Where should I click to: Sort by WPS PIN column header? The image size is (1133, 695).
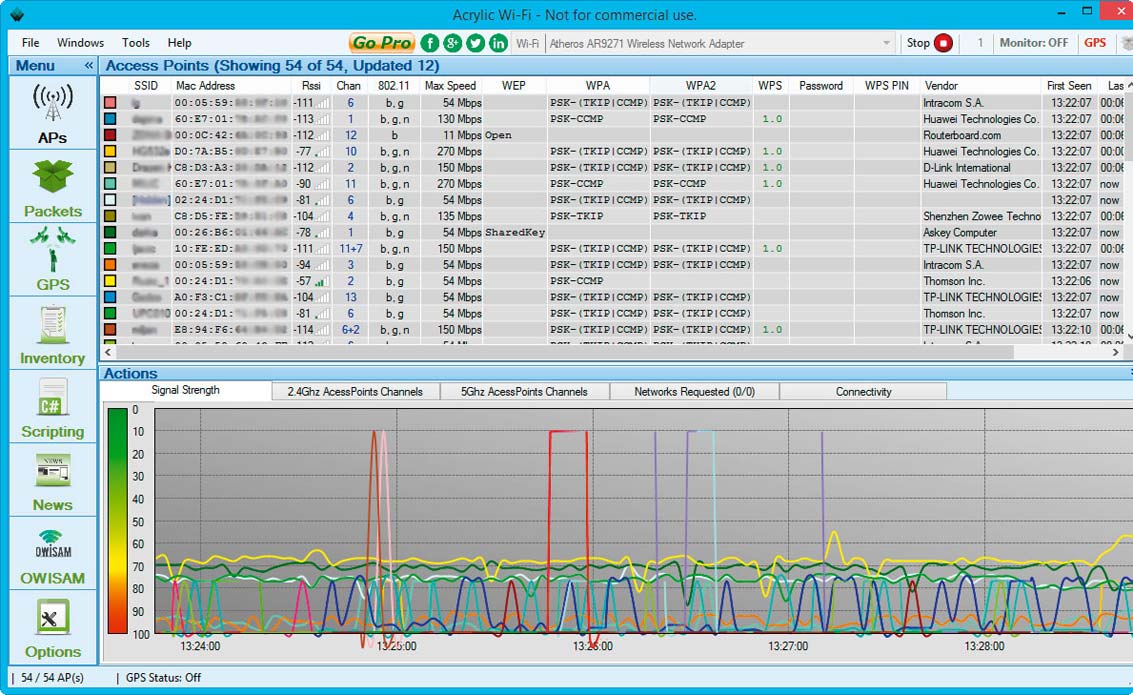(887, 85)
